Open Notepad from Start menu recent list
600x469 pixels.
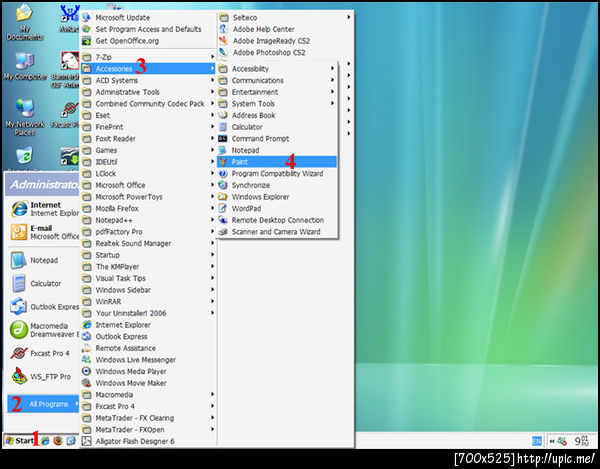click(43, 260)
